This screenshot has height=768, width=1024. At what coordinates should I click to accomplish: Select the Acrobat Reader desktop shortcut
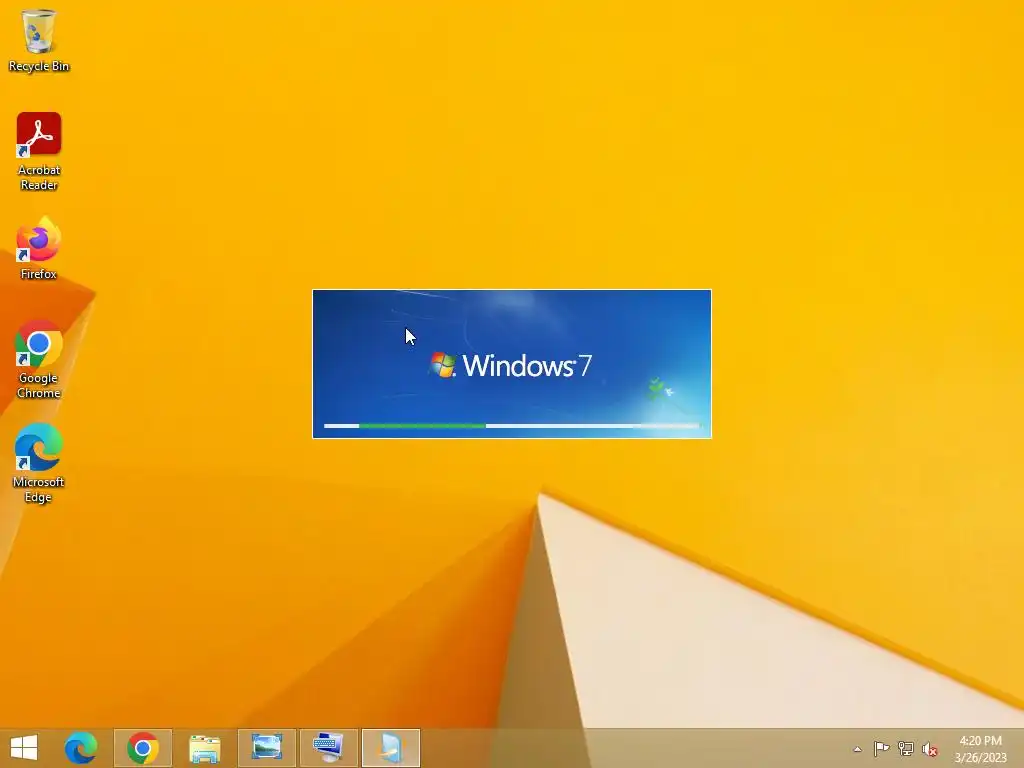point(39,152)
